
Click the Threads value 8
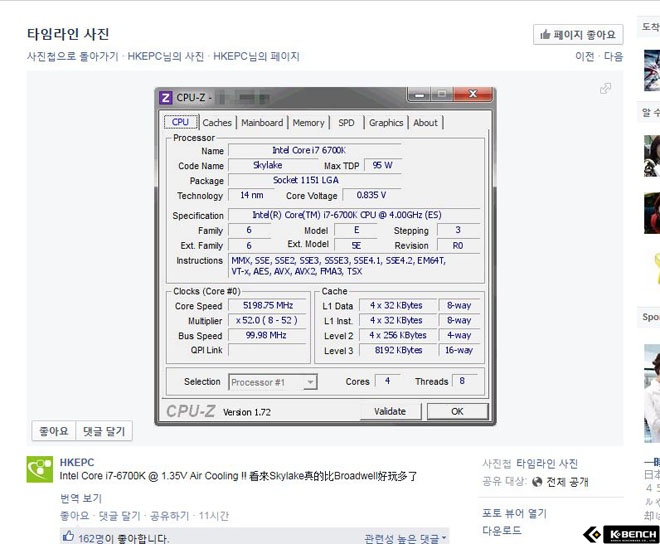(464, 381)
